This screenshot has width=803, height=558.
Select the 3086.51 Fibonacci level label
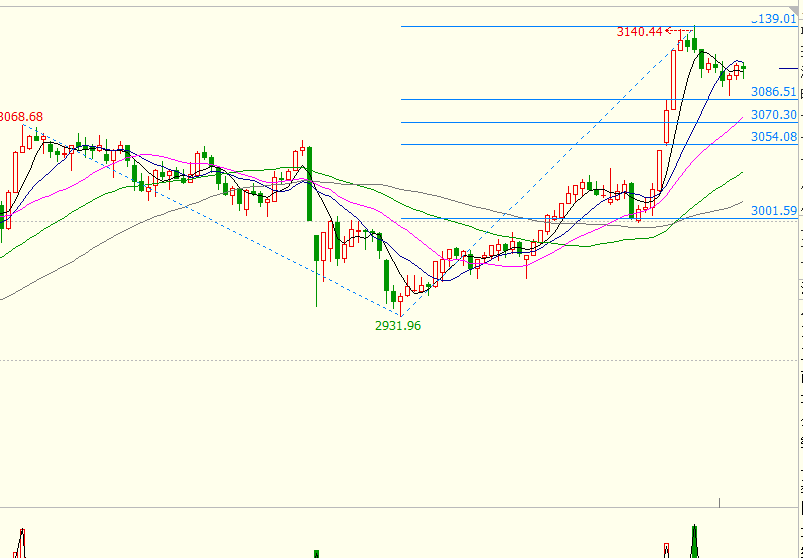(774, 92)
